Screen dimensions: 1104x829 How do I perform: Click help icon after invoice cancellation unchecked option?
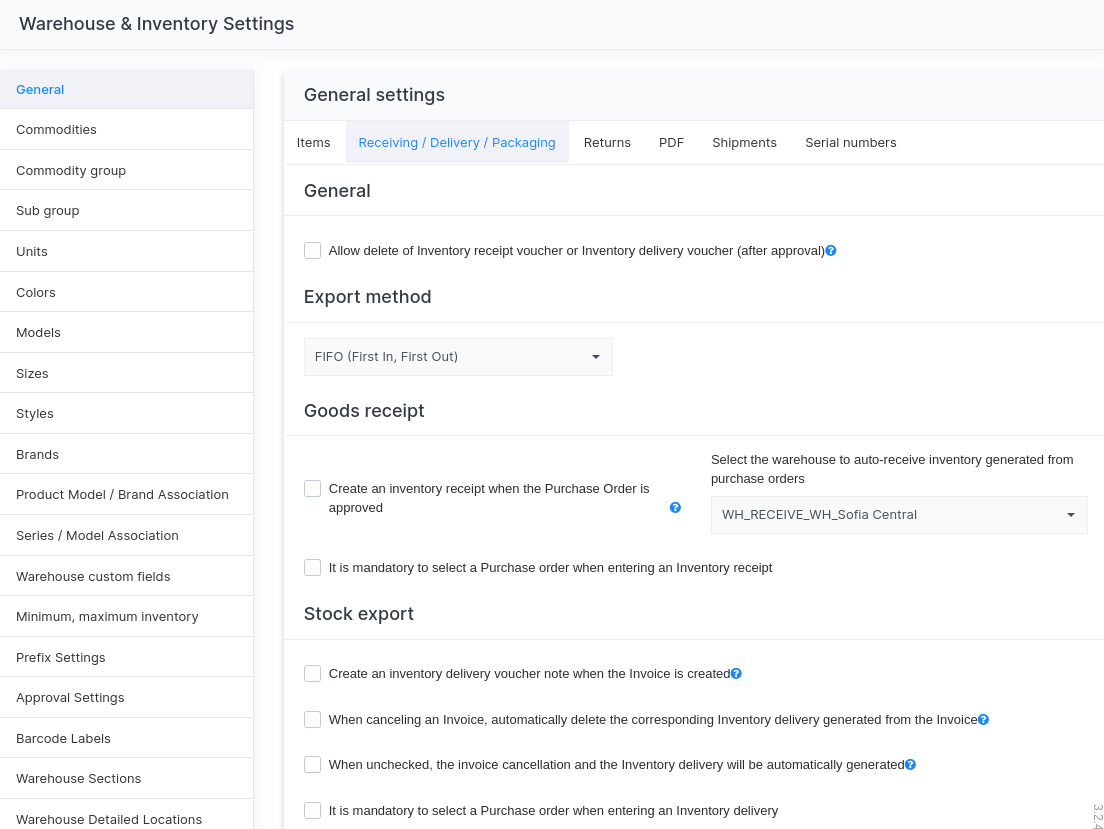[x=910, y=765]
